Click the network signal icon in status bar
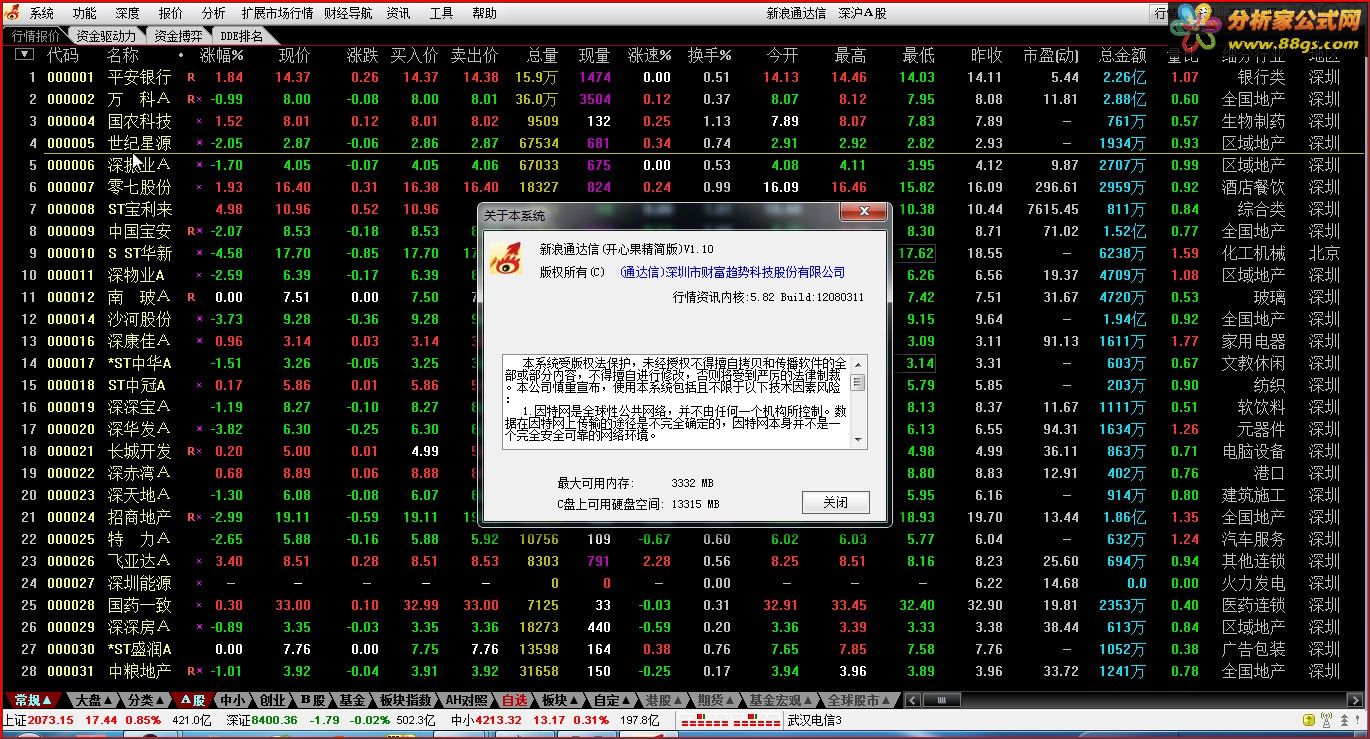The image size is (1370, 739). [x=1327, y=720]
